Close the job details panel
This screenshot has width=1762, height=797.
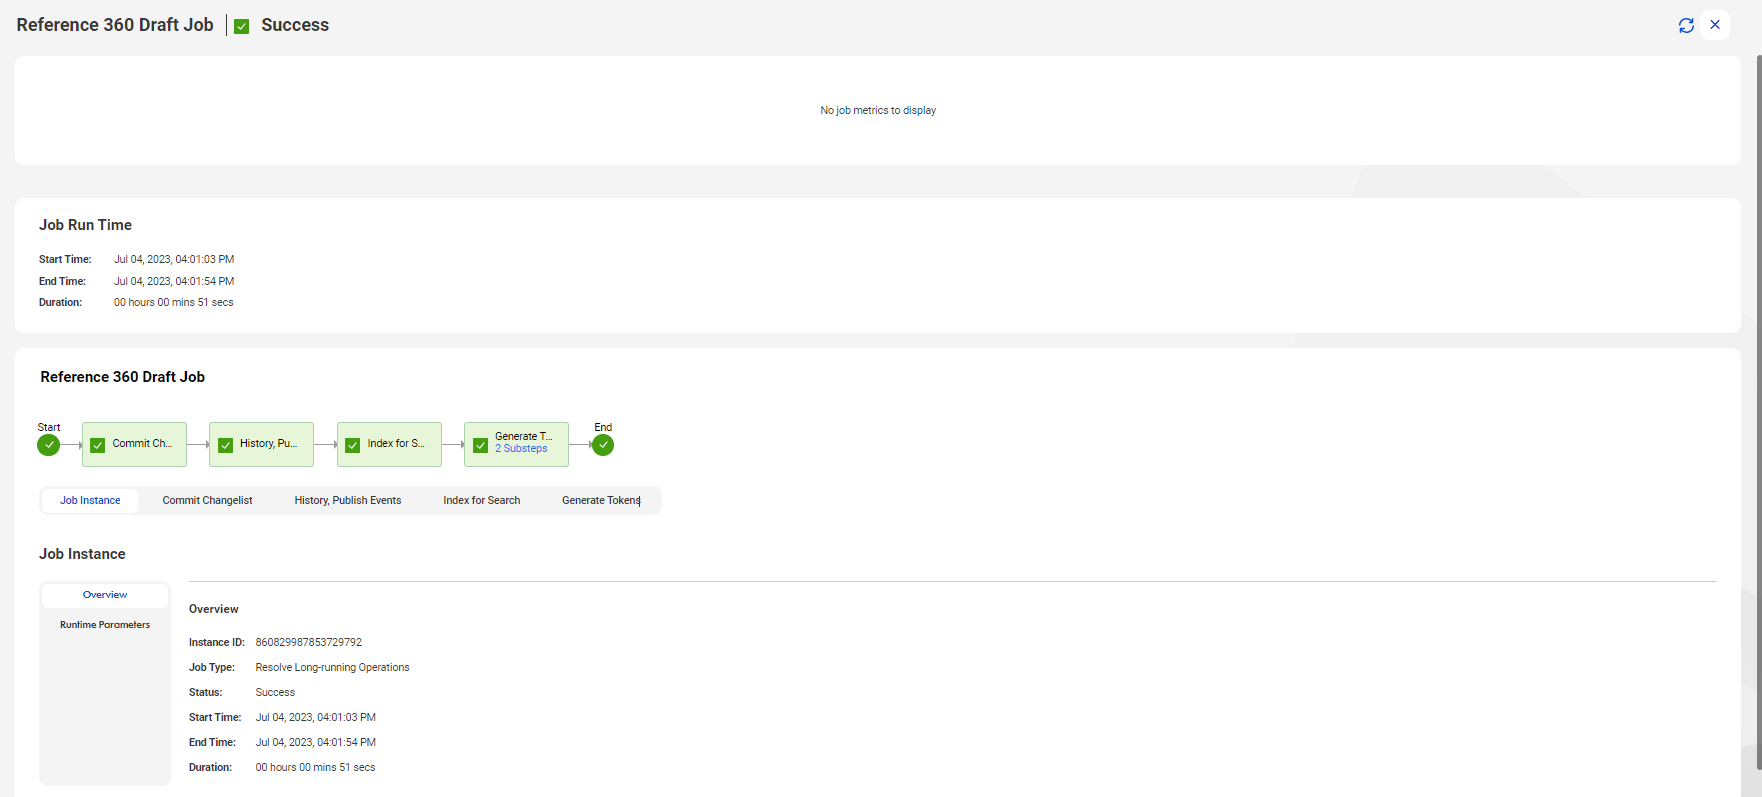coord(1715,25)
